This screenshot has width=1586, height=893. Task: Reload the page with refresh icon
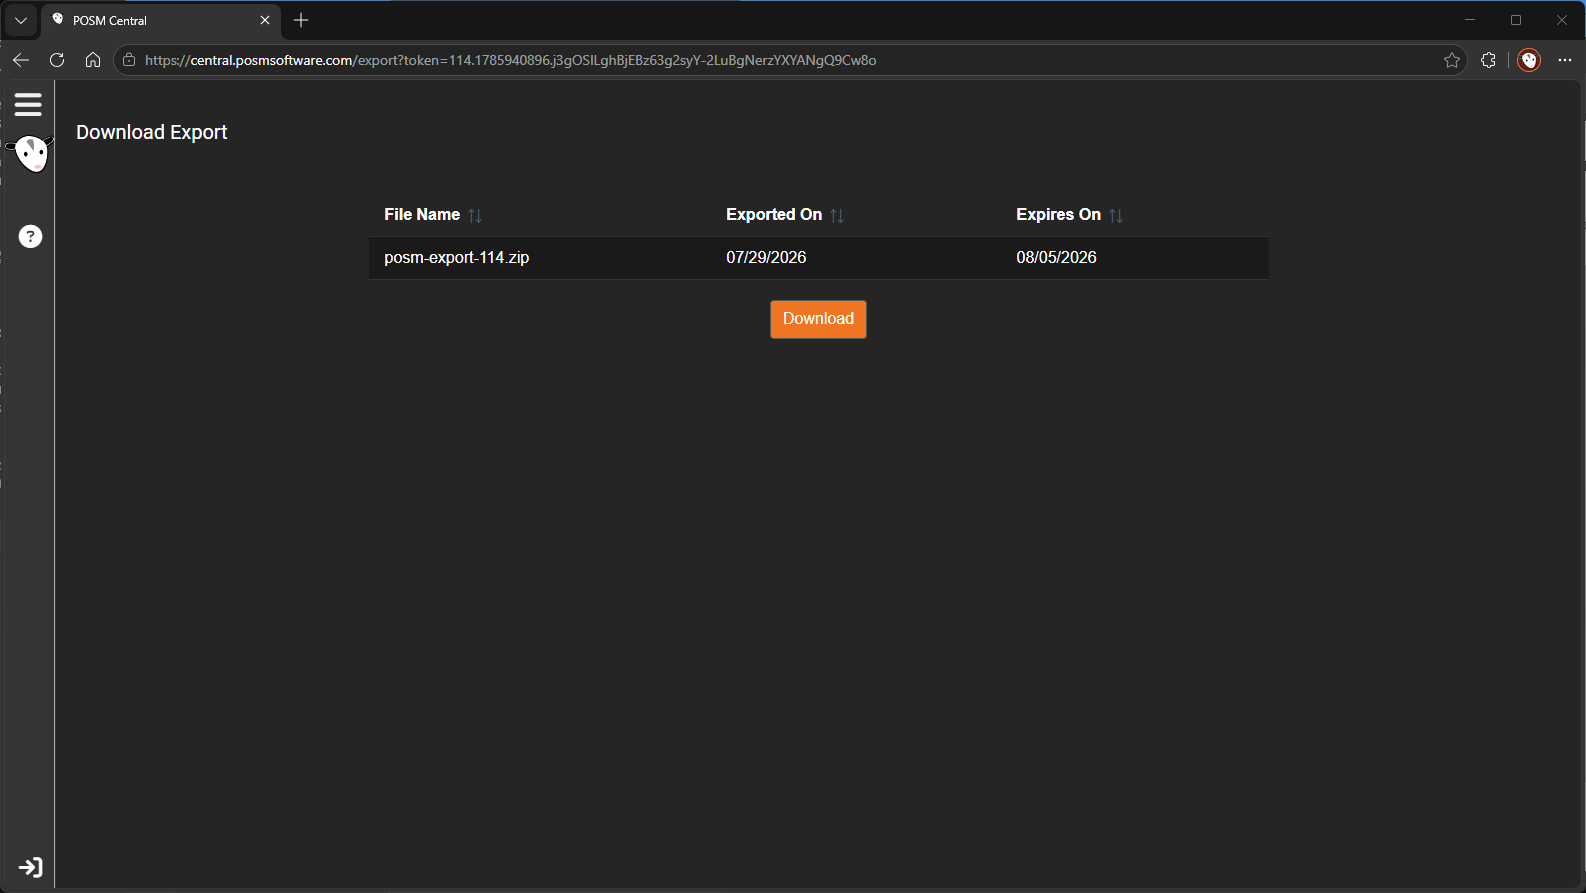(57, 60)
